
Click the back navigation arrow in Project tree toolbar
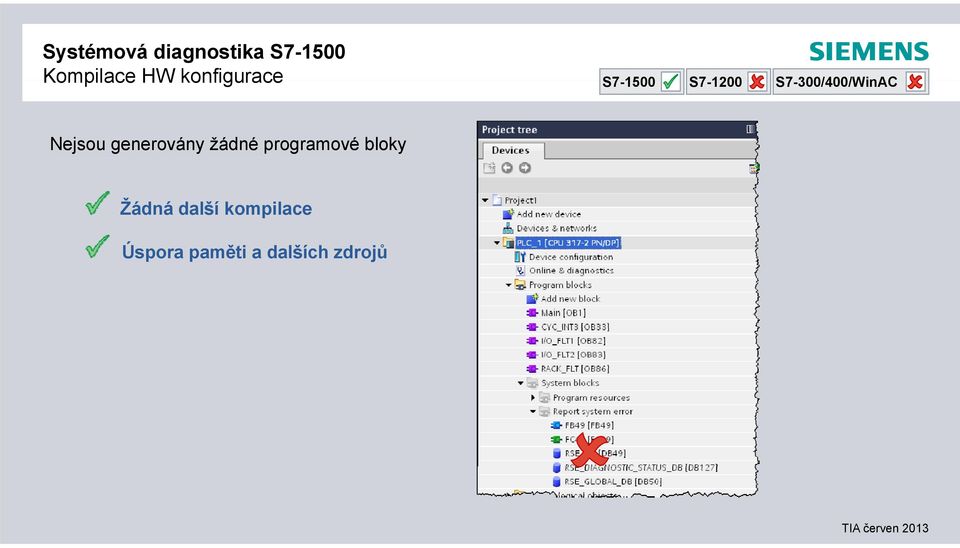[x=507, y=168]
